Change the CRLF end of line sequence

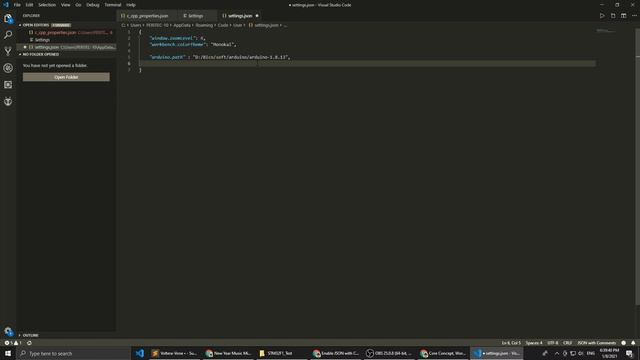[567, 343]
